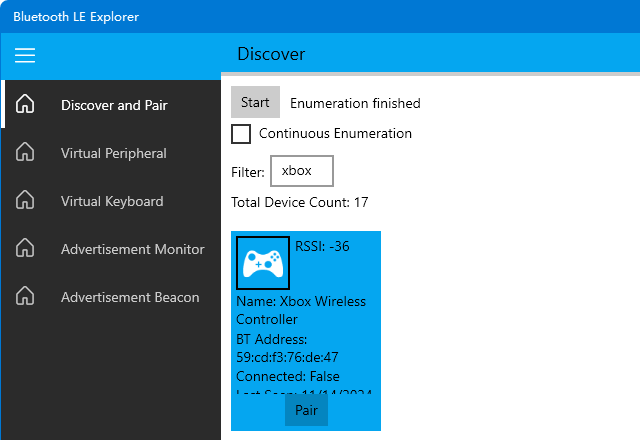The height and width of the screenshot is (440, 640).
Task: Click the Discover and Pair home icon
Action: 25,104
